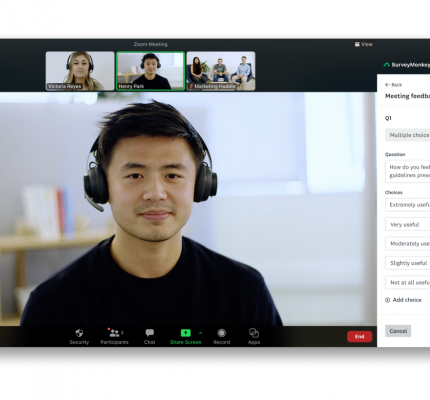Image resolution: width=430 pixels, height=400 pixels.
Task: Expand the Share Screen options caret
Action: [x=201, y=333]
